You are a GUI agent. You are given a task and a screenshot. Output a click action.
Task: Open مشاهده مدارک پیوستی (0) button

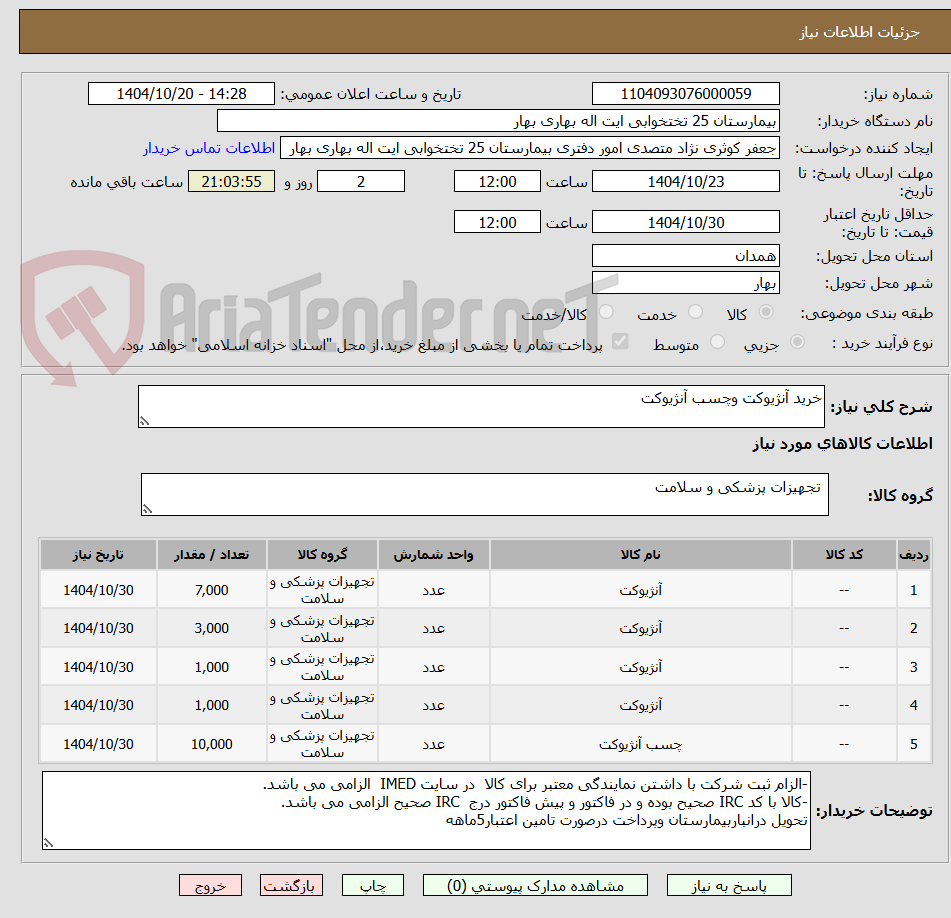(535, 885)
